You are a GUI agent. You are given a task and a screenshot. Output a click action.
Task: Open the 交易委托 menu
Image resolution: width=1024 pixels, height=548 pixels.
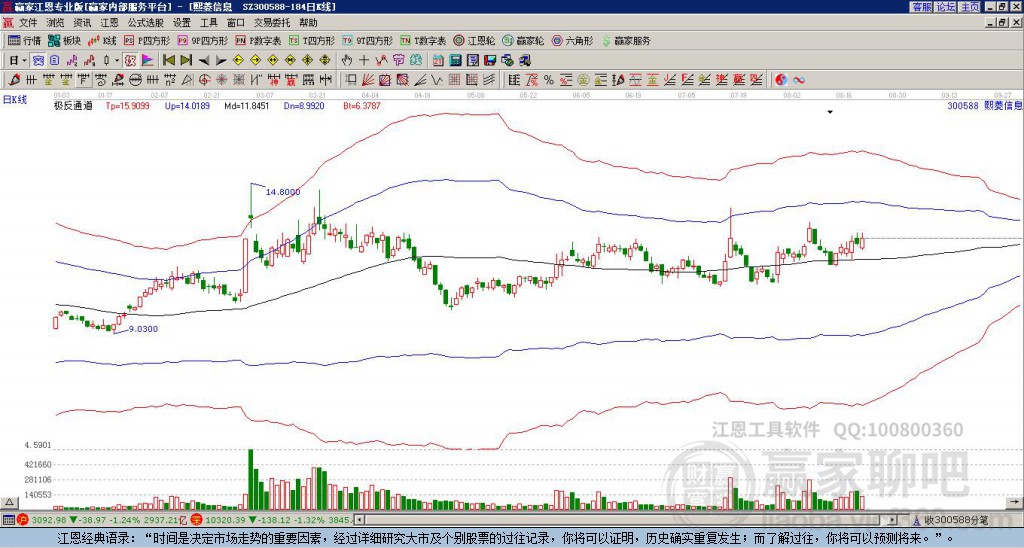point(272,23)
